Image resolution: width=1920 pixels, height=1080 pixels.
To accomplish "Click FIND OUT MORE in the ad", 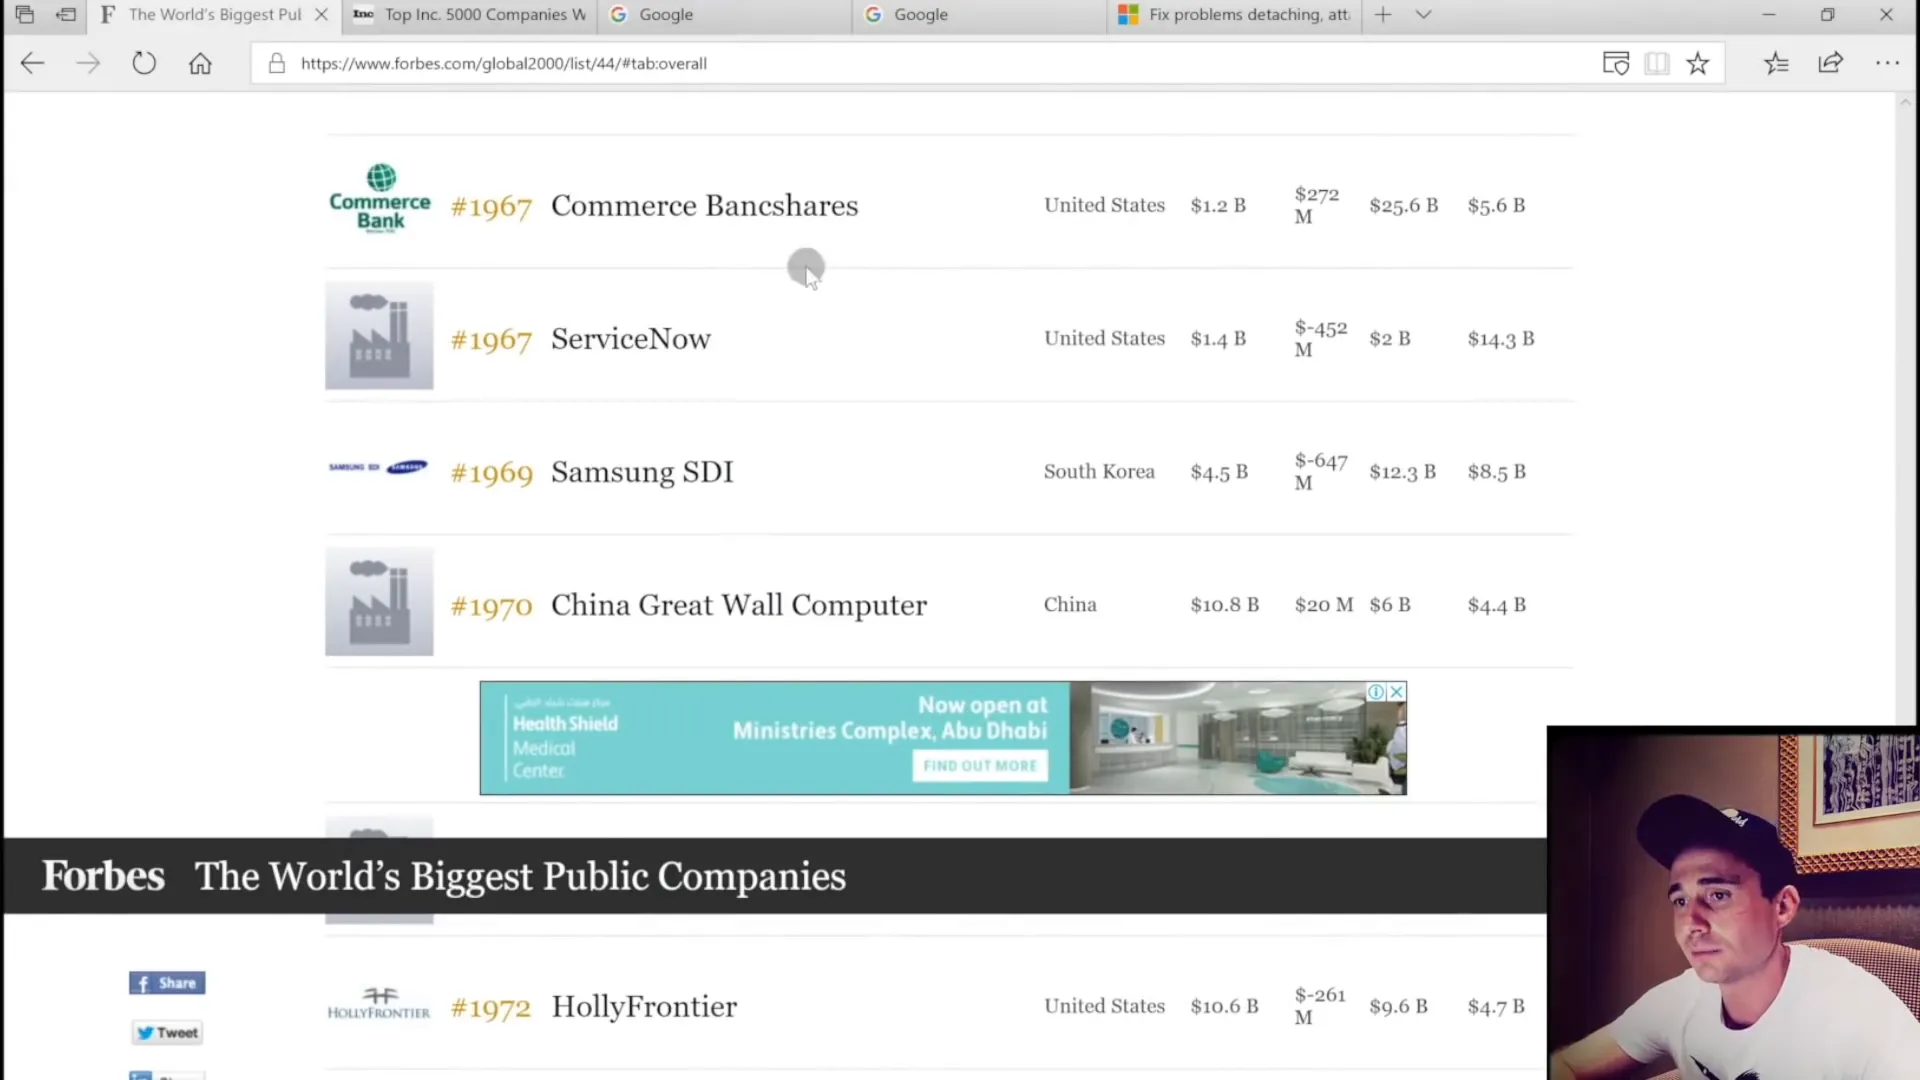I will click(x=980, y=766).
